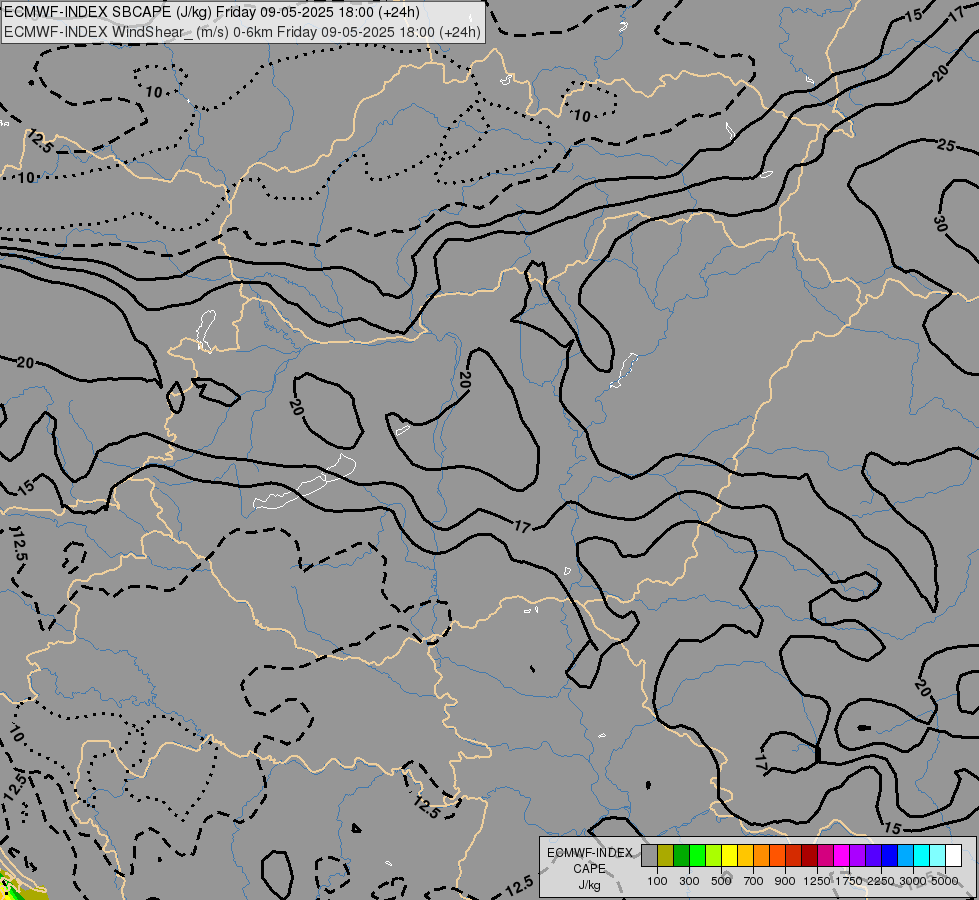
Task: Select the pure blue legend swatch
Action: pos(890,855)
